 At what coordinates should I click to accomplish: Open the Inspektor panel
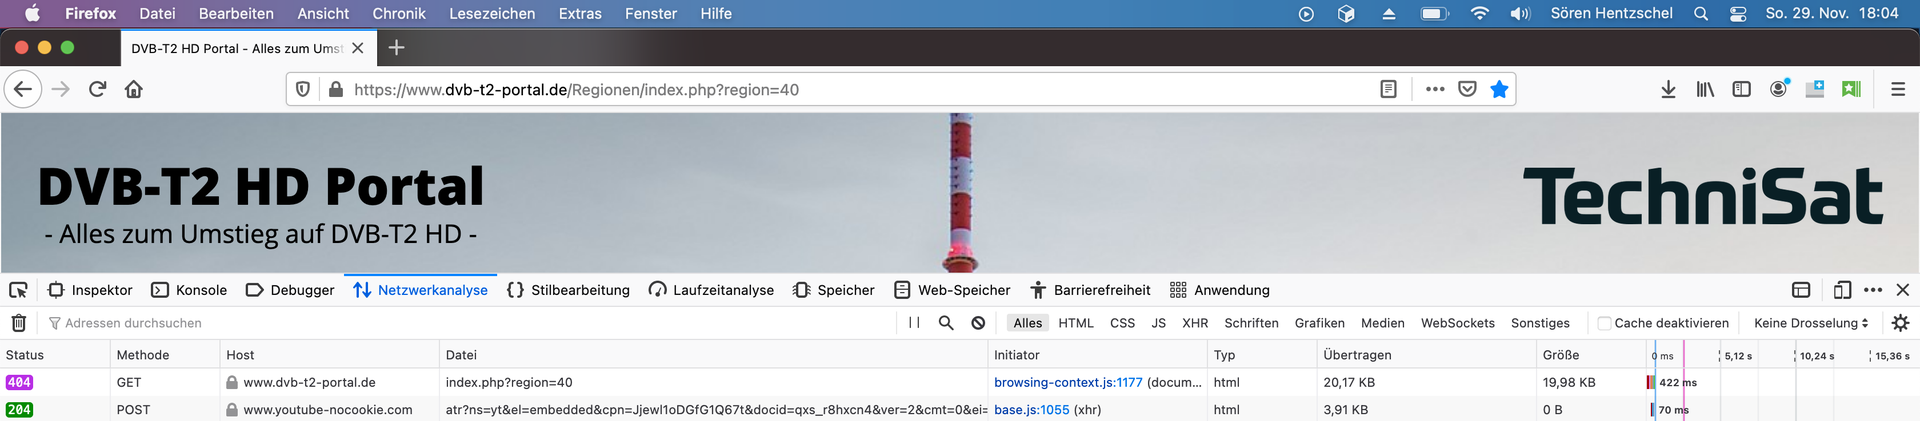click(90, 290)
